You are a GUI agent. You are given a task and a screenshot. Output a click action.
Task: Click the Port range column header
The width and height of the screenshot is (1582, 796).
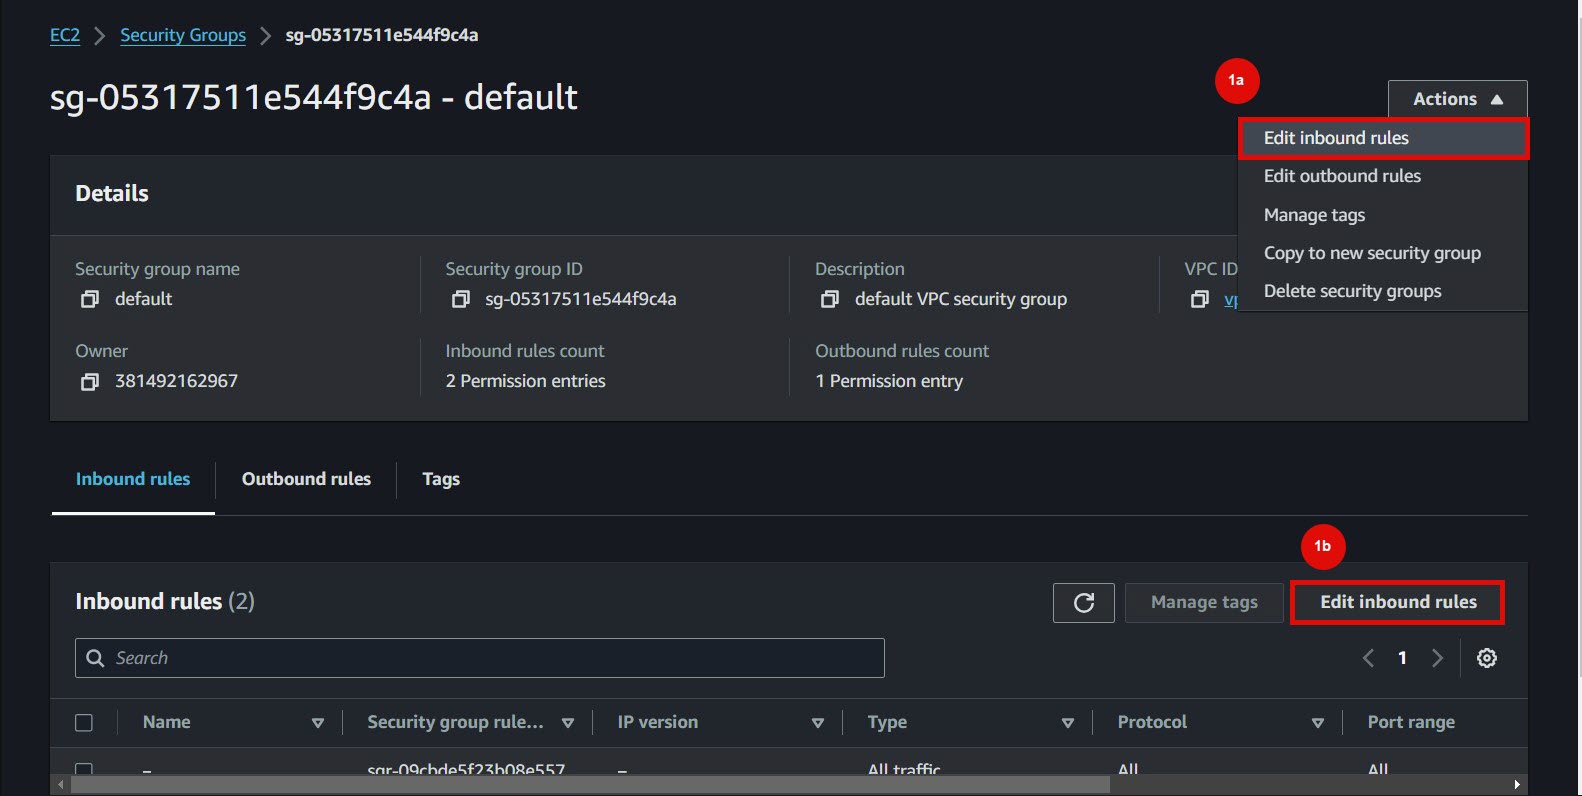1411,722
